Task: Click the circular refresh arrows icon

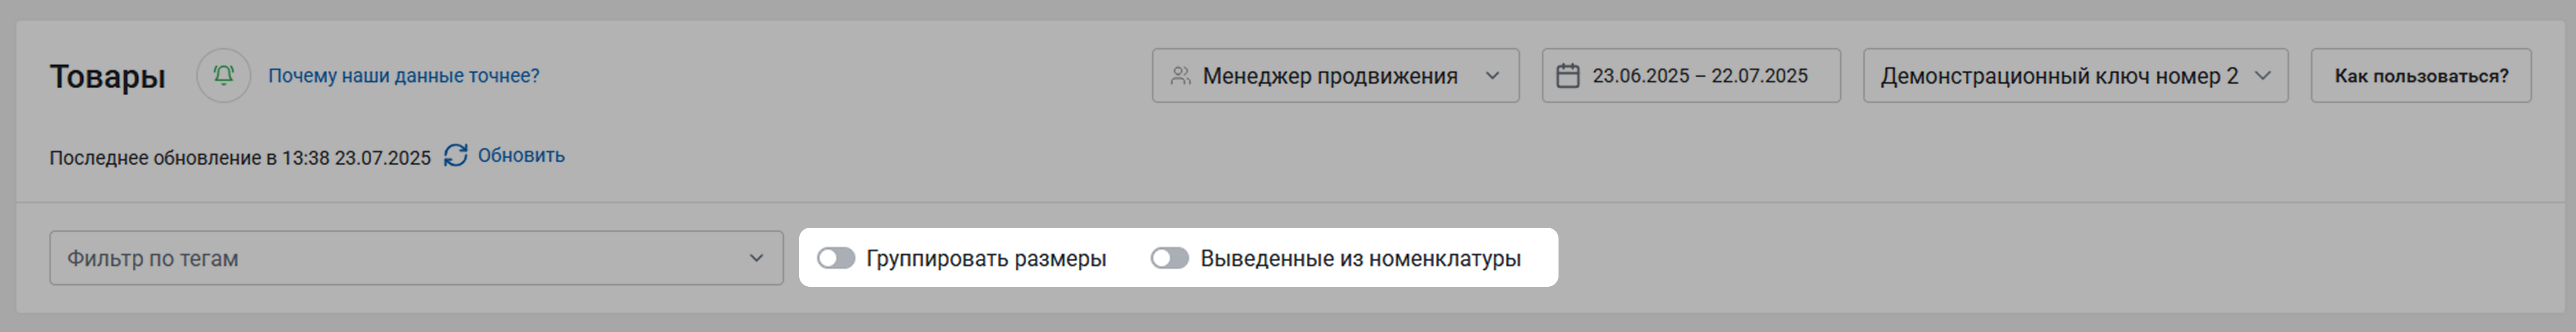Action: tap(456, 155)
